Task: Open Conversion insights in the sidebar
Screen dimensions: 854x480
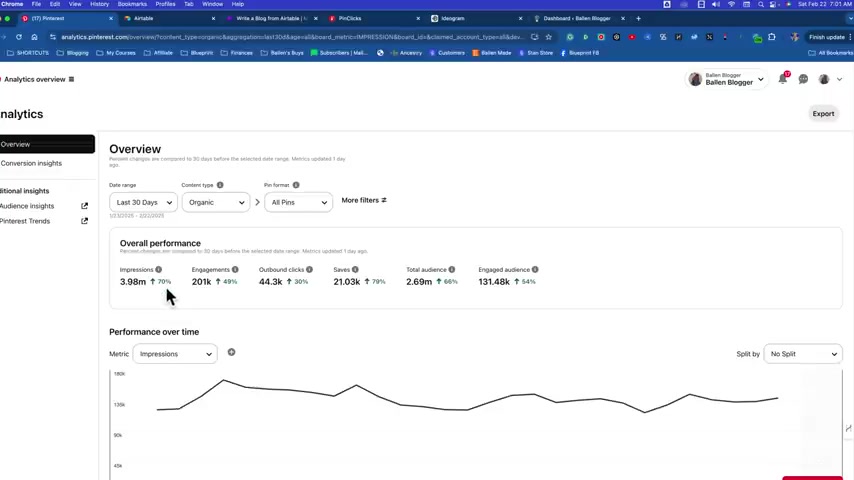Action: (x=31, y=163)
